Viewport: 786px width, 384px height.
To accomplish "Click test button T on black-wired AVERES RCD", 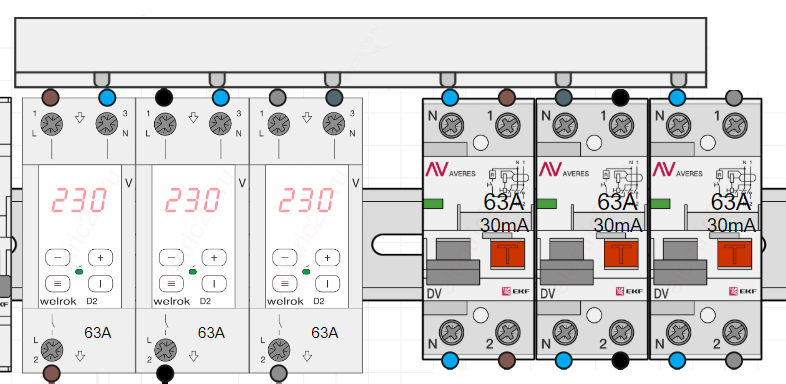I will point(621,254).
